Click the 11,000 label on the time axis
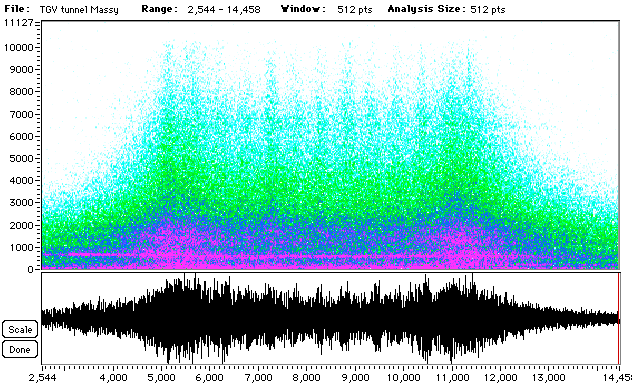The height and width of the screenshot is (385, 632). pos(451,378)
